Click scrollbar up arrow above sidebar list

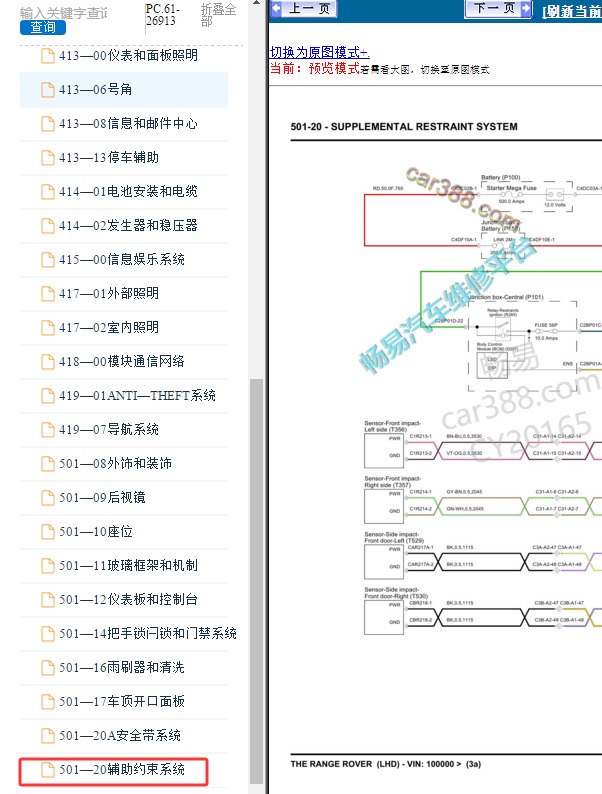pyautogui.click(x=257, y=3)
